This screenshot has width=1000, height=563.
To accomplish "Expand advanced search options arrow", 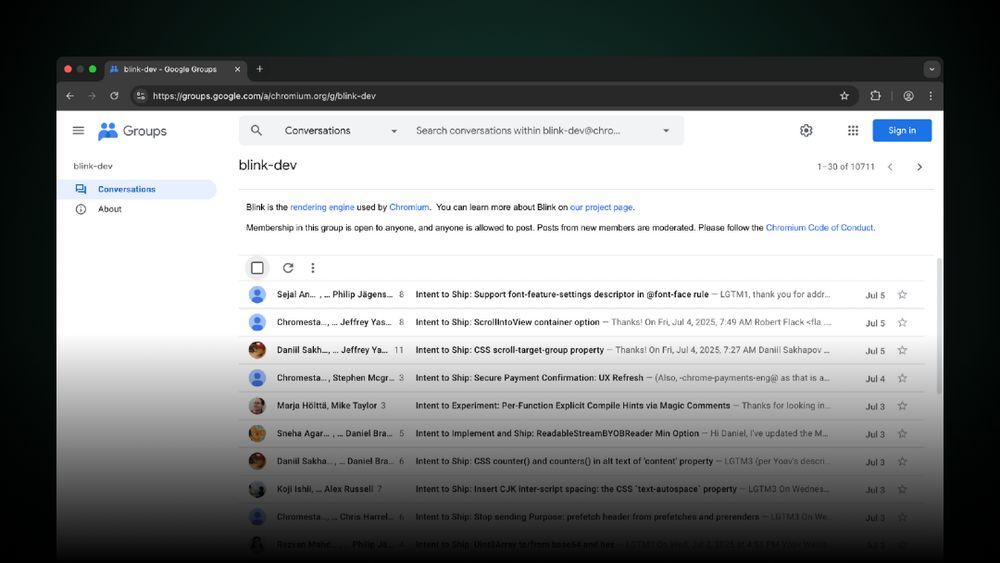I will pyautogui.click(x=666, y=130).
